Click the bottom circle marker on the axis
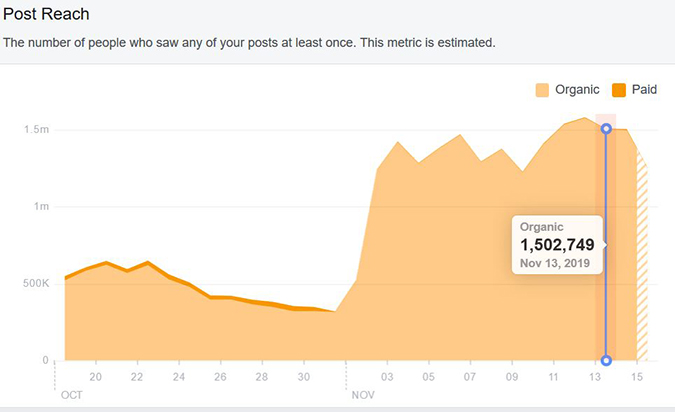Screen dimensions: 675x412 click(606, 360)
